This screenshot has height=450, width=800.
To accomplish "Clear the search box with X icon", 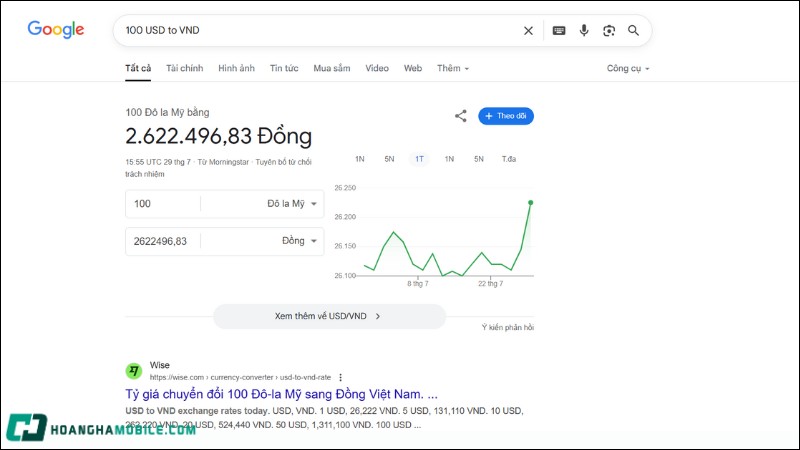I will coord(528,31).
